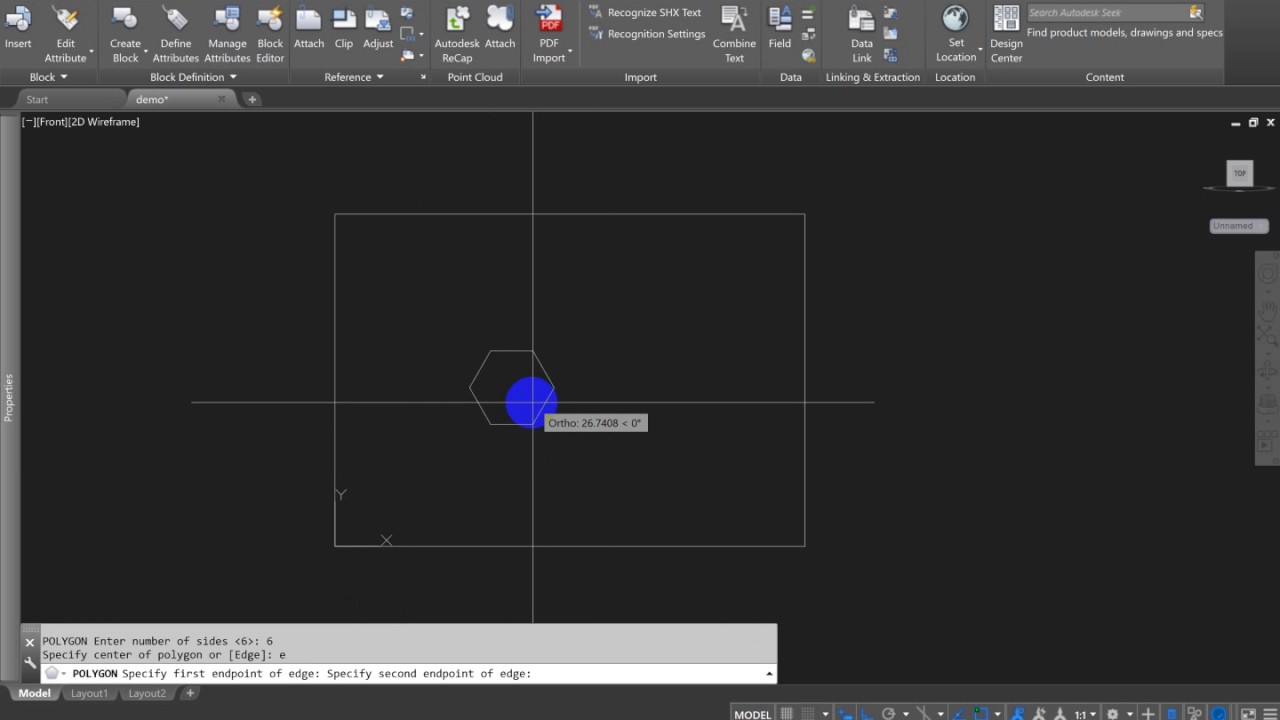The image size is (1280, 720).
Task: Launch the Block Editor
Action: 270,35
